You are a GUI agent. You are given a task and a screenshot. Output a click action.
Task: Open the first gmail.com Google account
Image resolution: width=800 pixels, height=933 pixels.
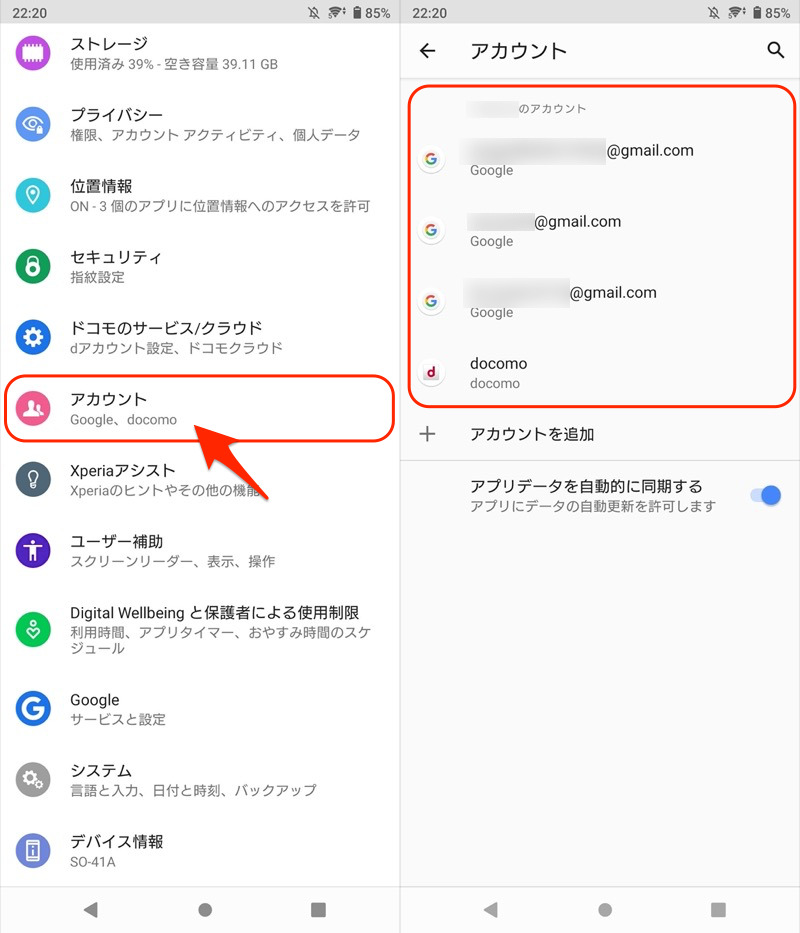coord(601,159)
